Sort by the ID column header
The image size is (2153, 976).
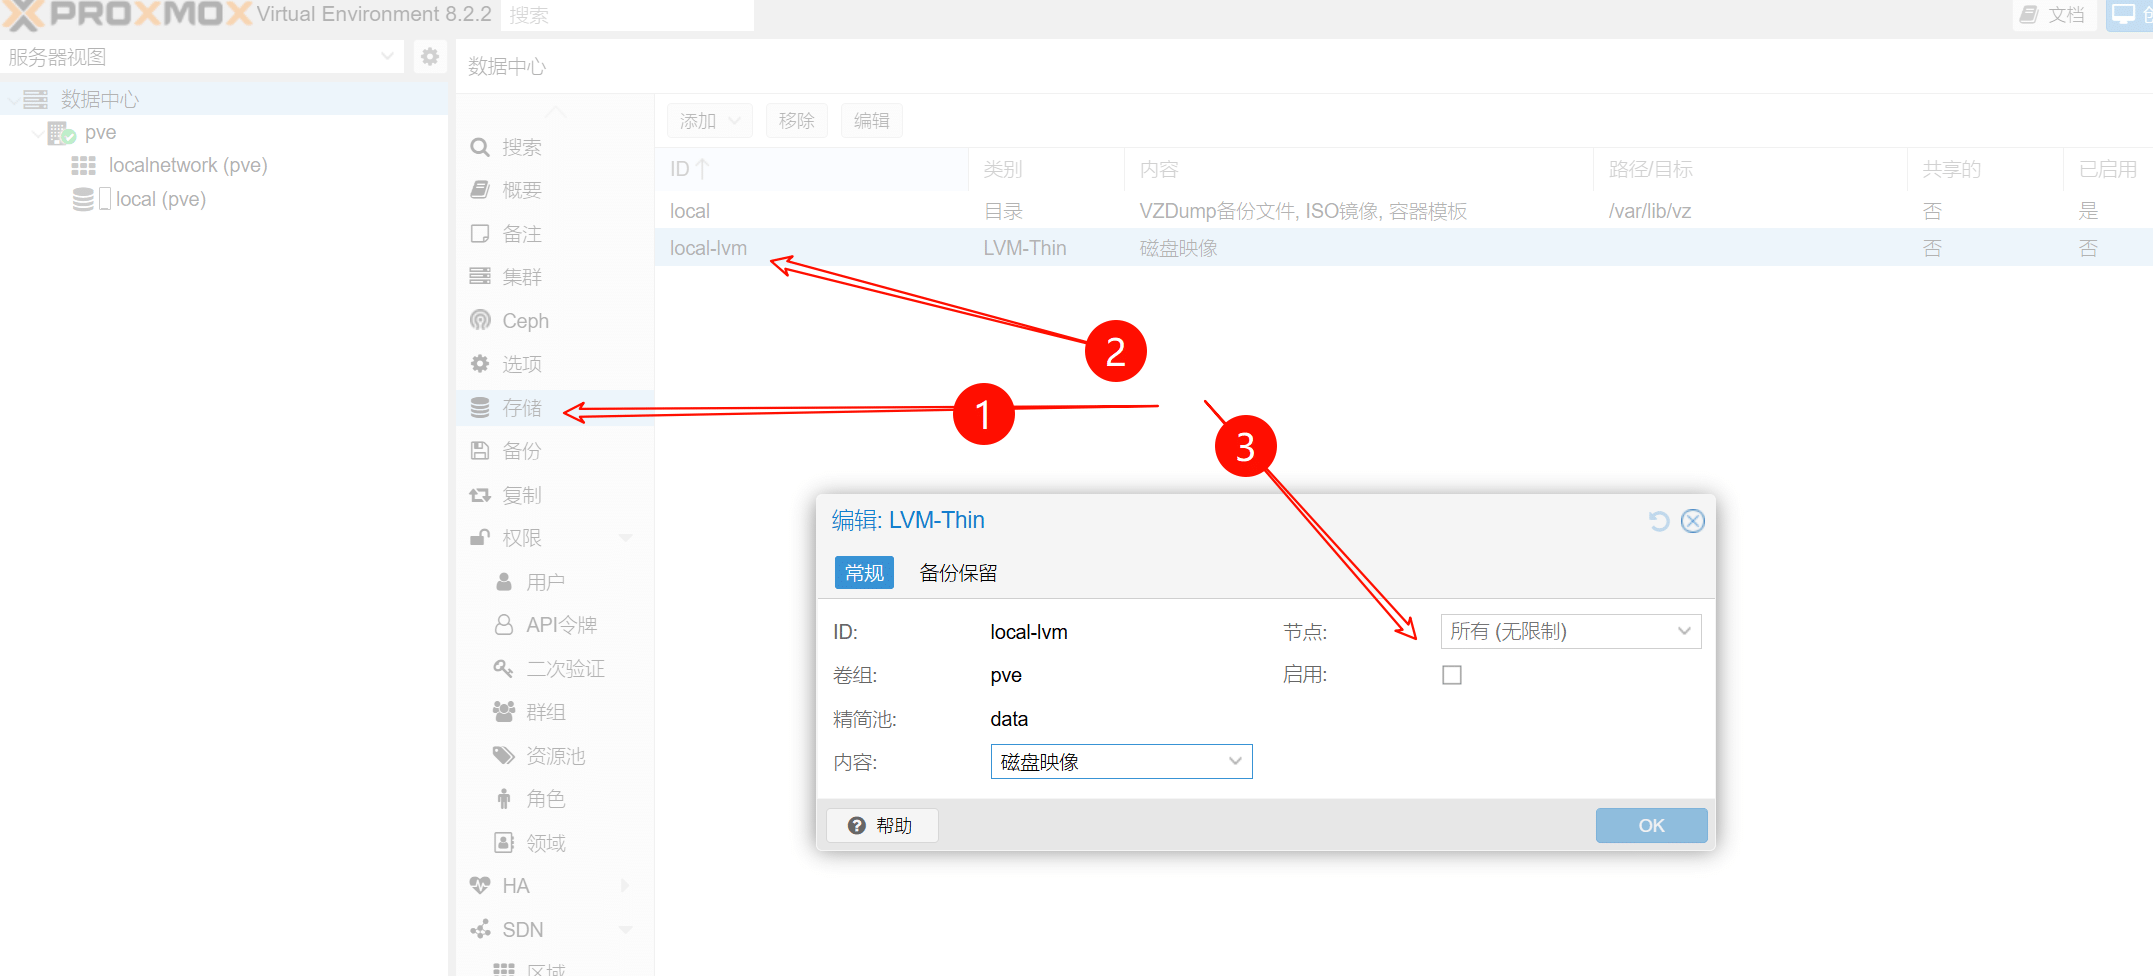[x=812, y=169]
